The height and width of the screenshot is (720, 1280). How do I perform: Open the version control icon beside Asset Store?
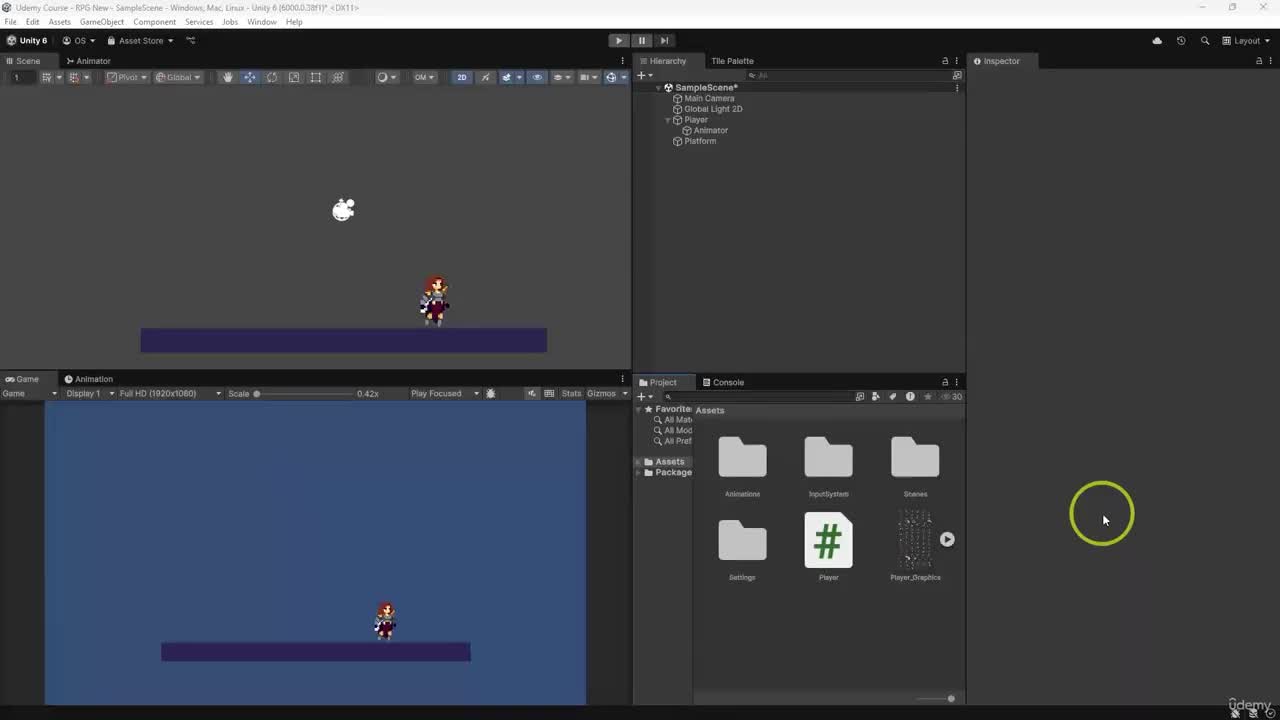190,41
